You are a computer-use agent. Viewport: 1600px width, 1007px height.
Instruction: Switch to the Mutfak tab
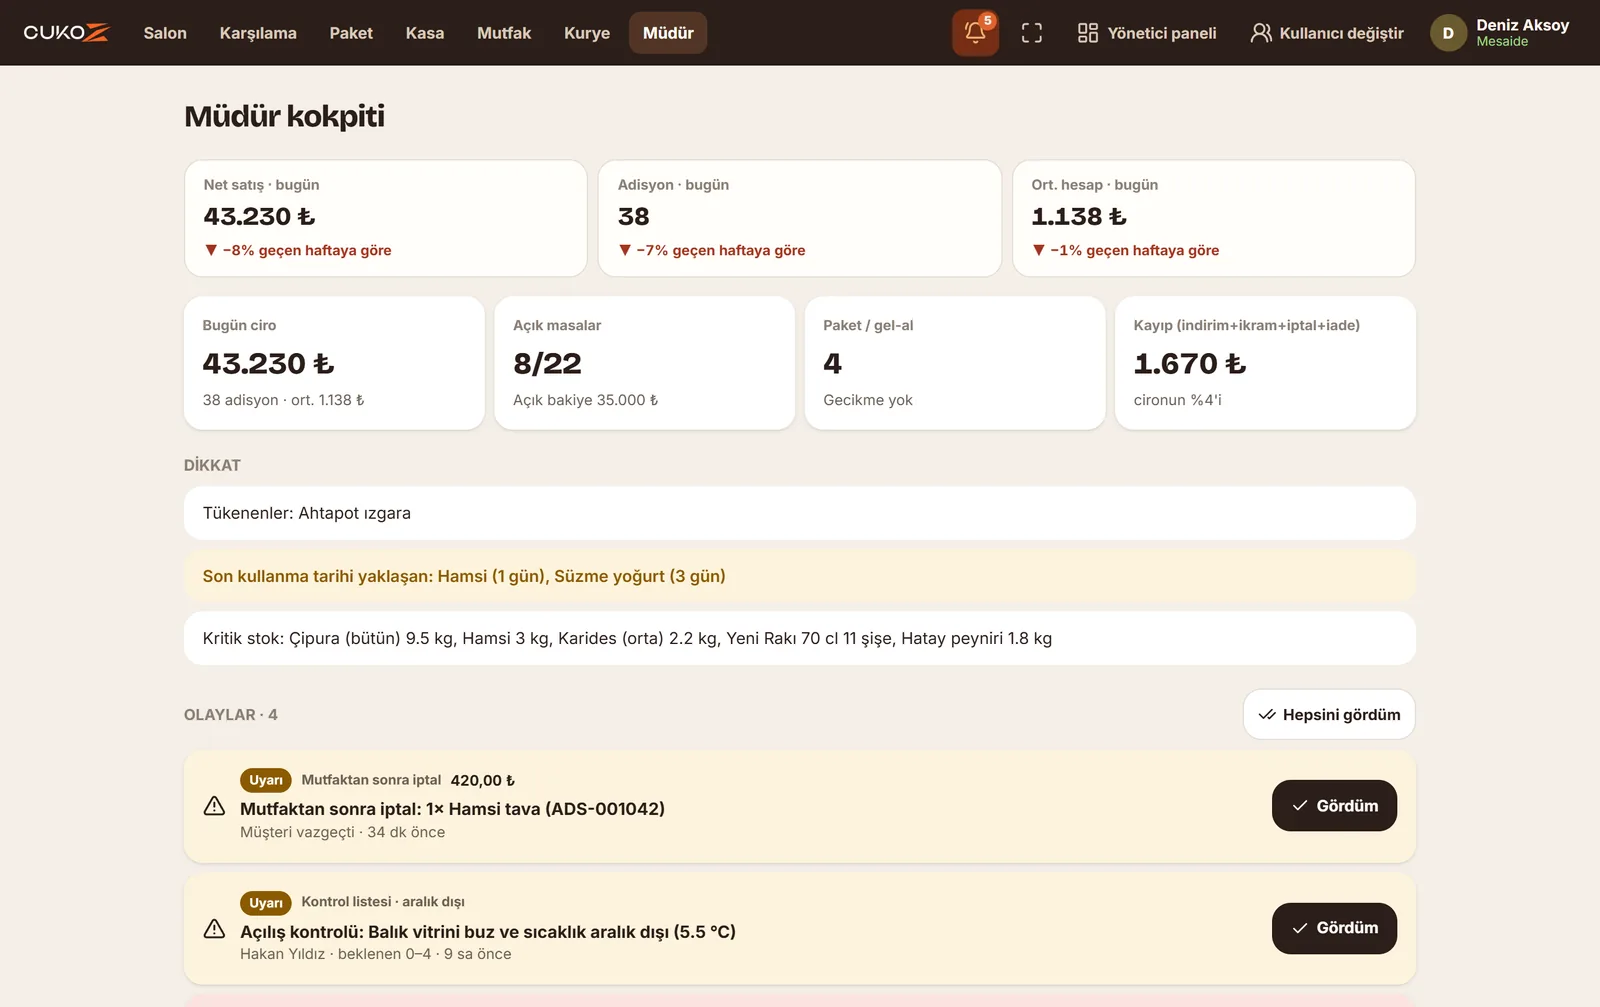(504, 33)
